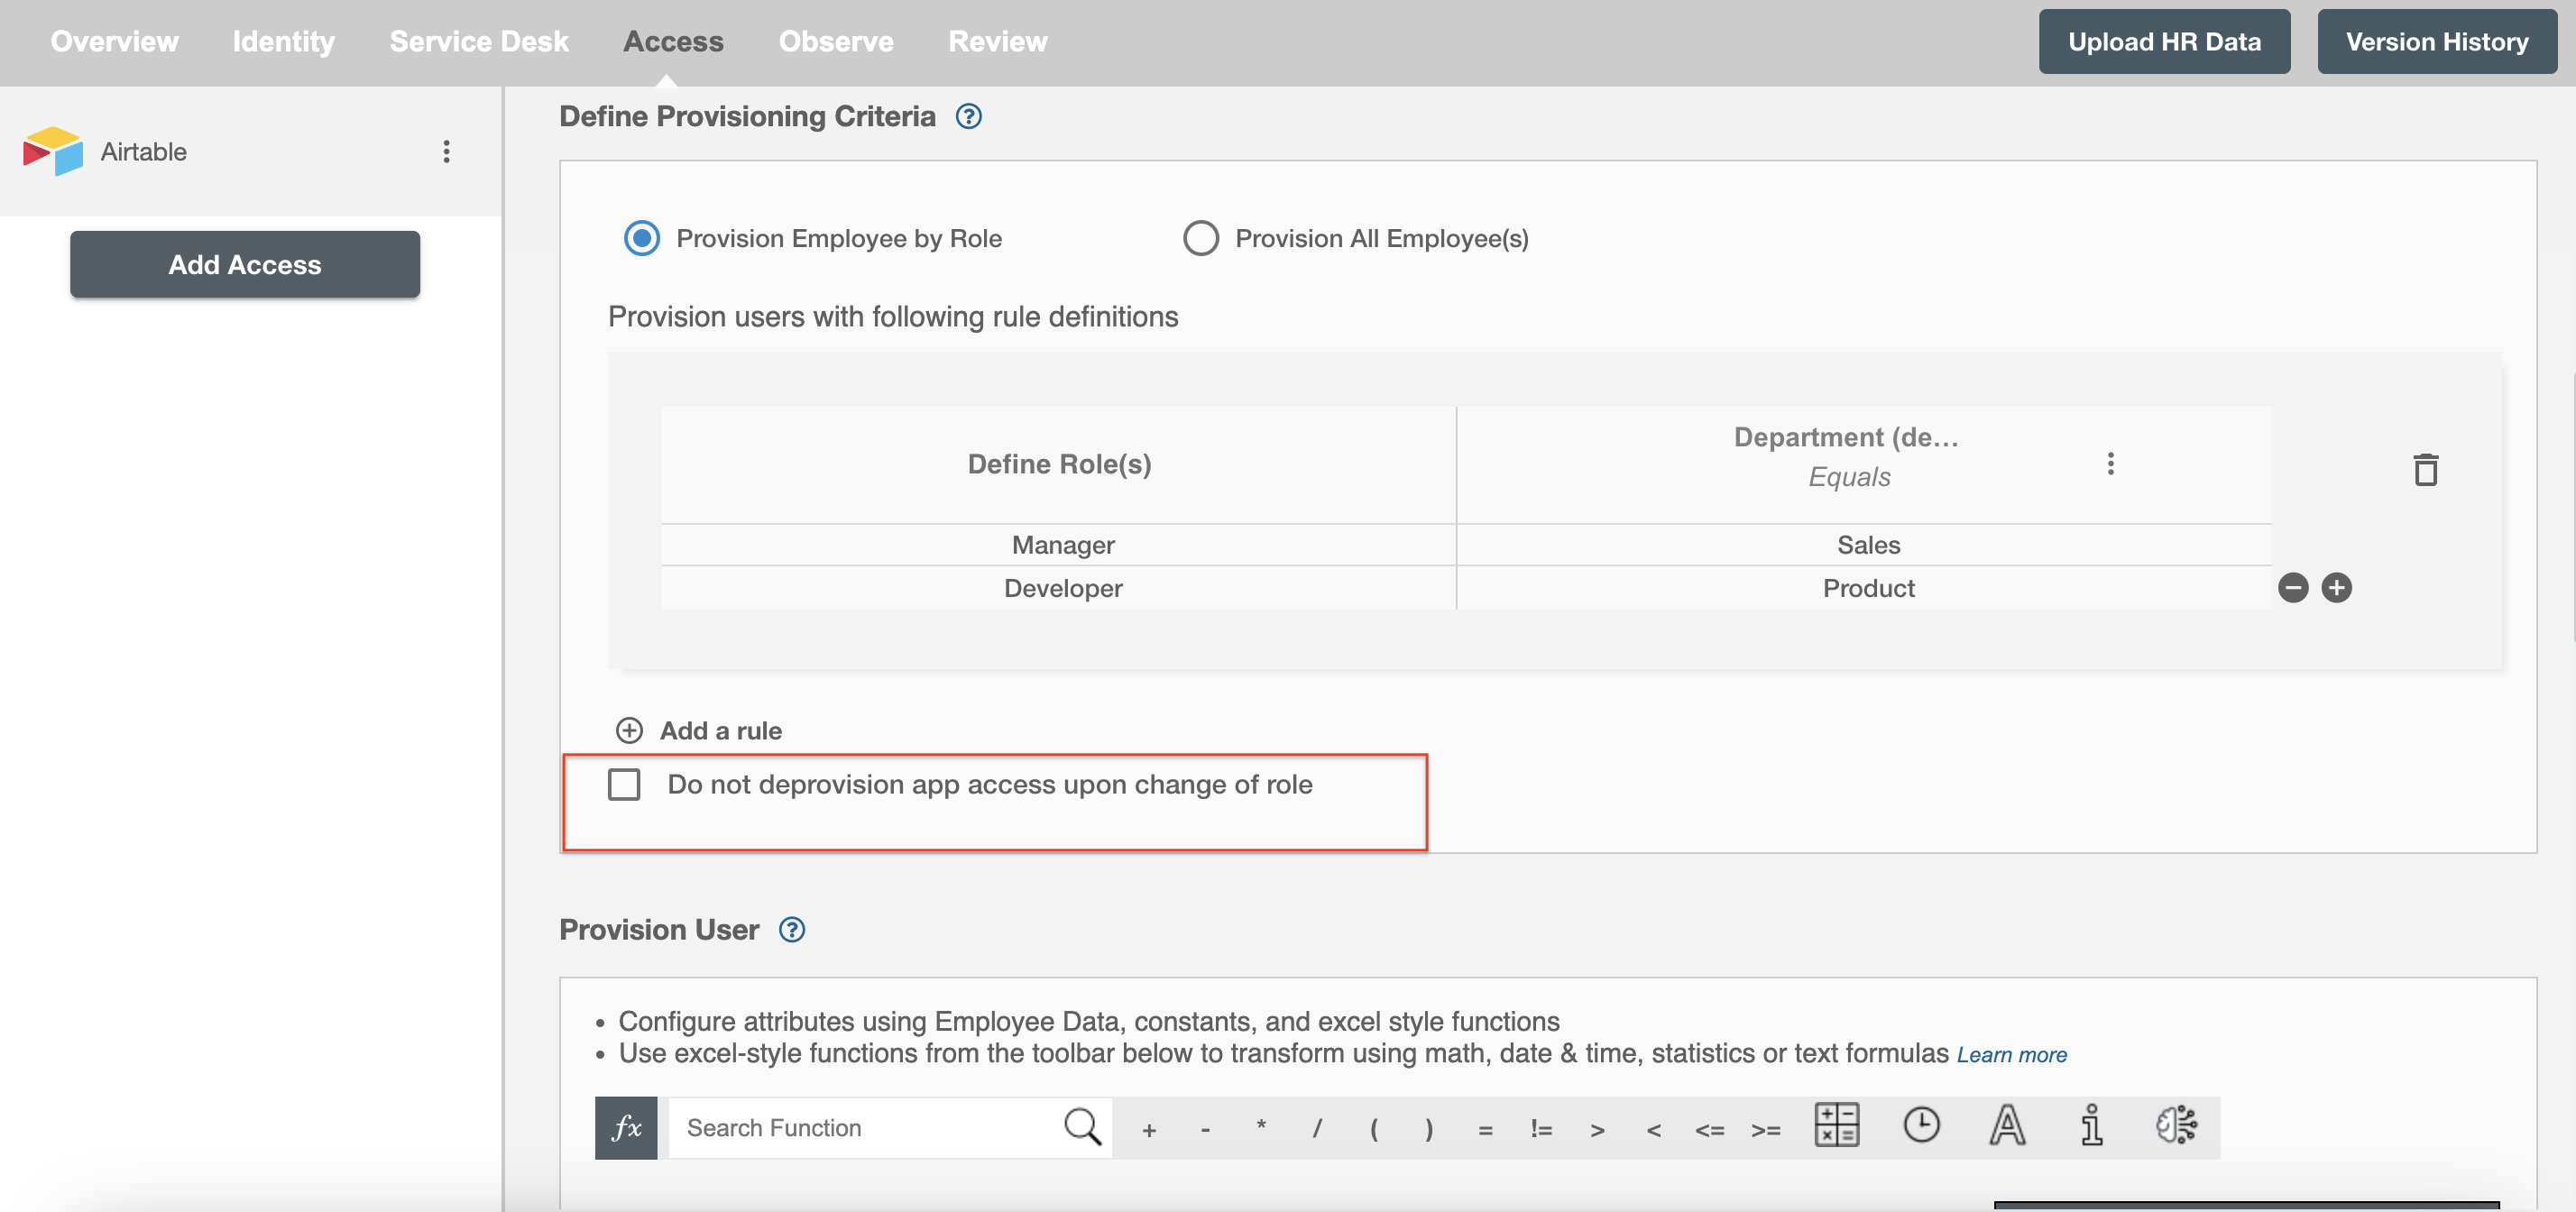Open the Overview tab

[x=114, y=41]
